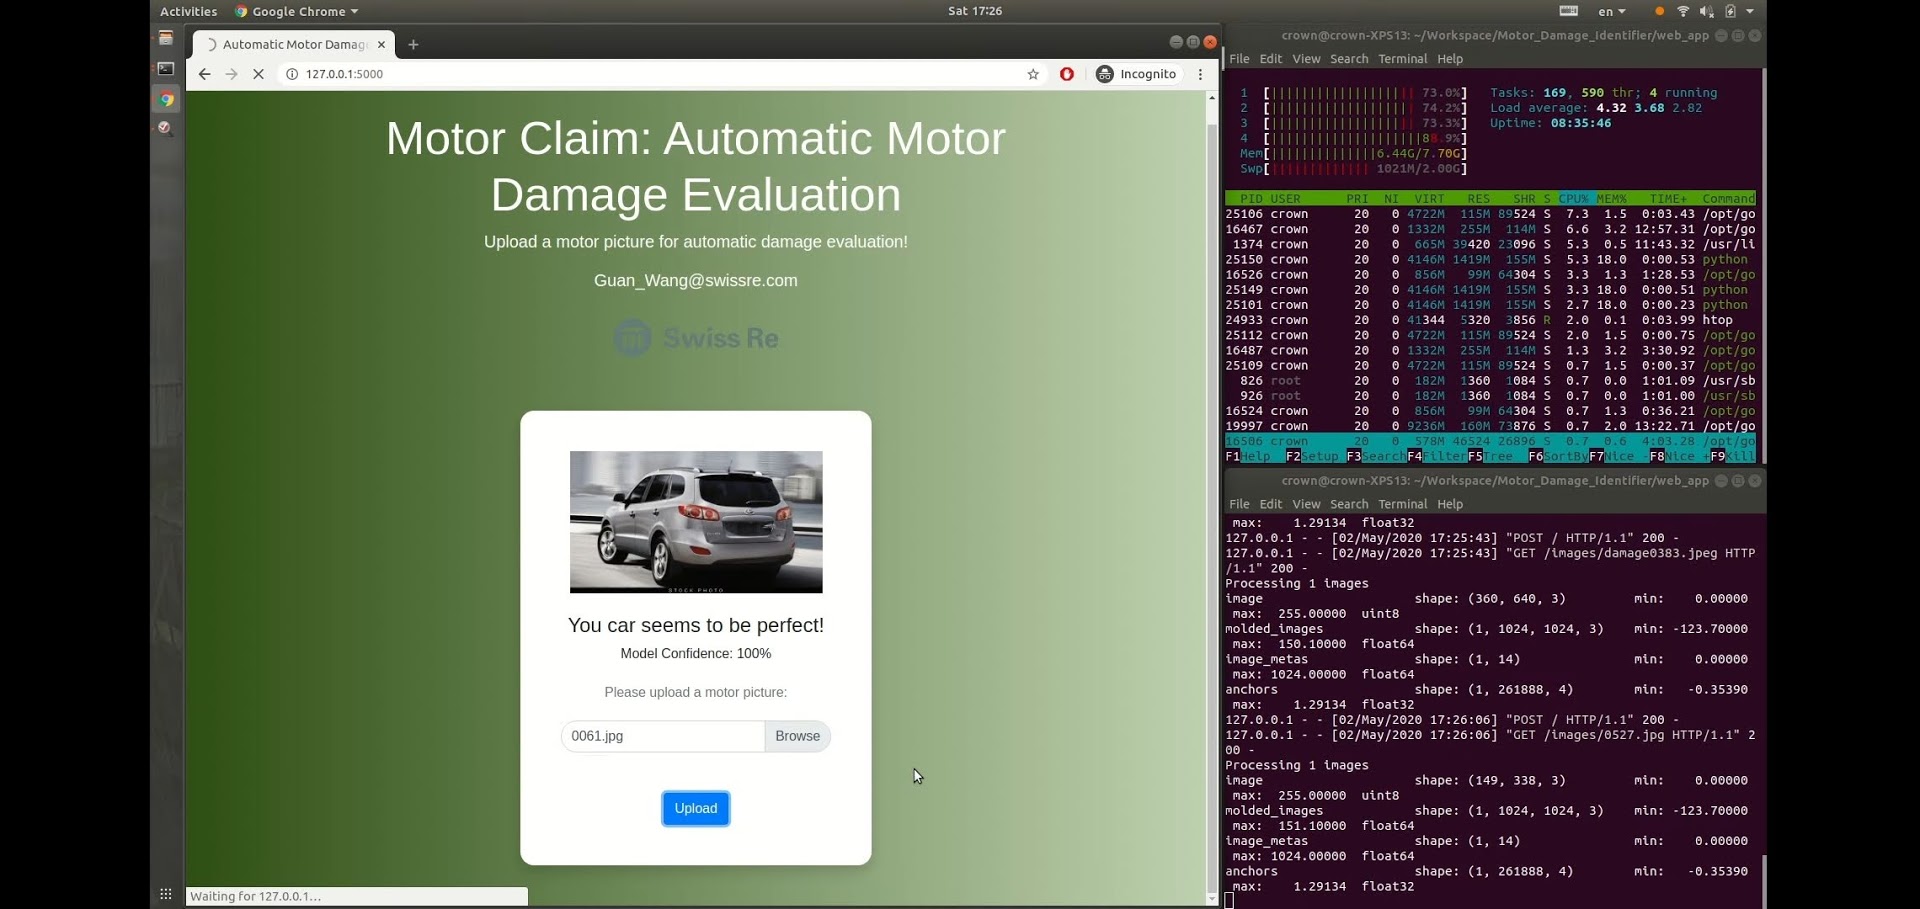
Task: Open Edit menu in the htop terminal
Action: click(1271, 59)
